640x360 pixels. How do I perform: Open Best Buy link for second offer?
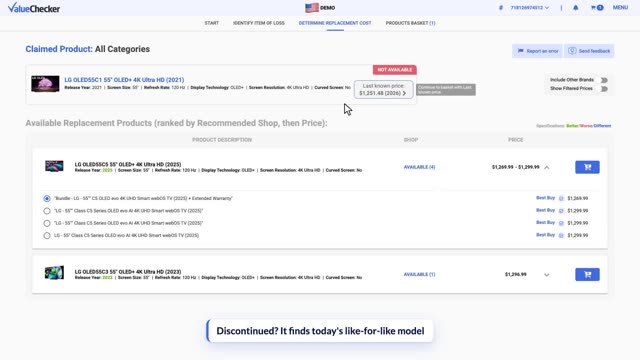click(545, 210)
